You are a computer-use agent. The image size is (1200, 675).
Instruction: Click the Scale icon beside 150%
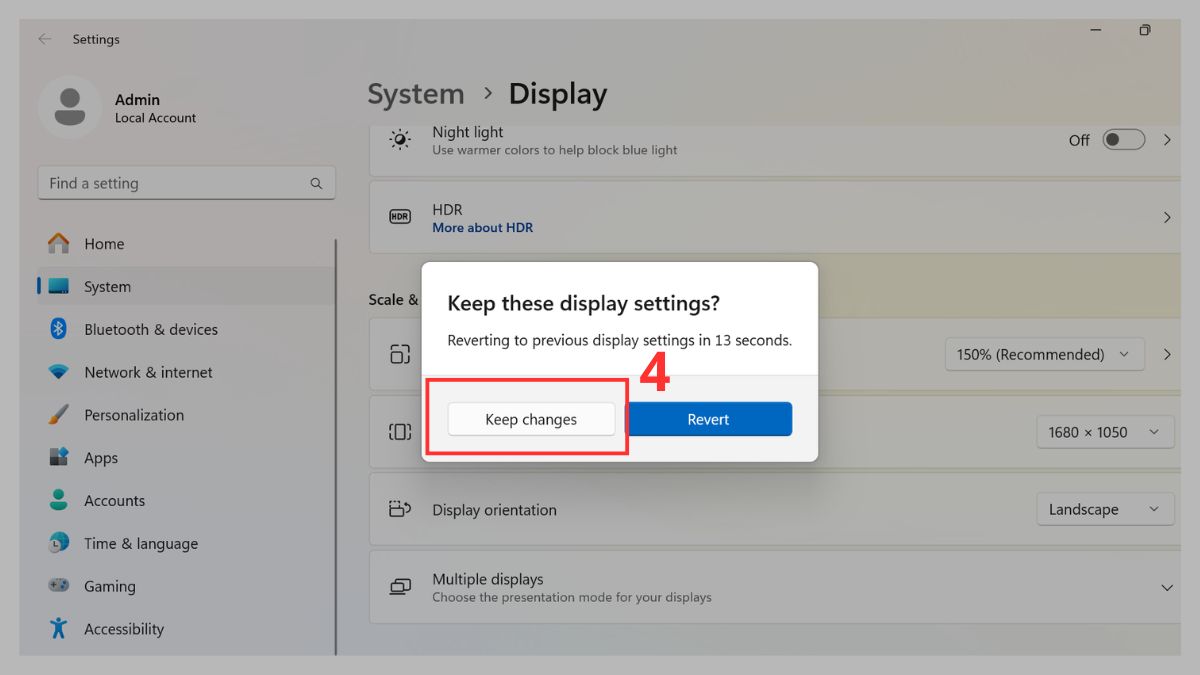(401, 354)
